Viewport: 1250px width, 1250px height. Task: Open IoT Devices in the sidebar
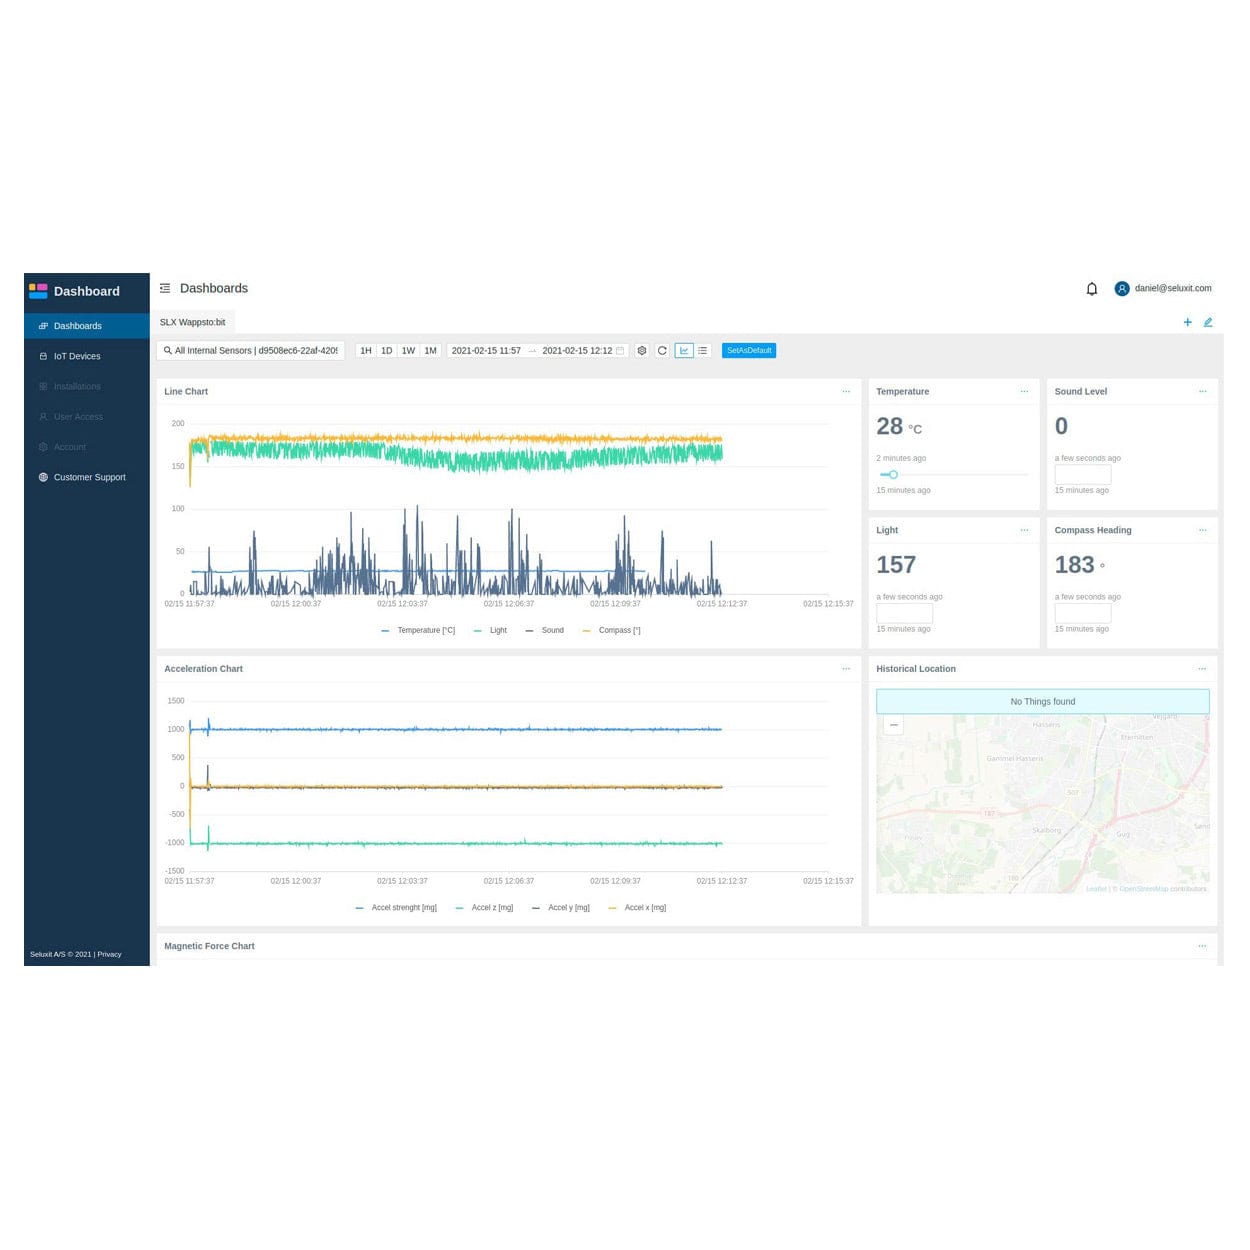pyautogui.click(x=77, y=356)
